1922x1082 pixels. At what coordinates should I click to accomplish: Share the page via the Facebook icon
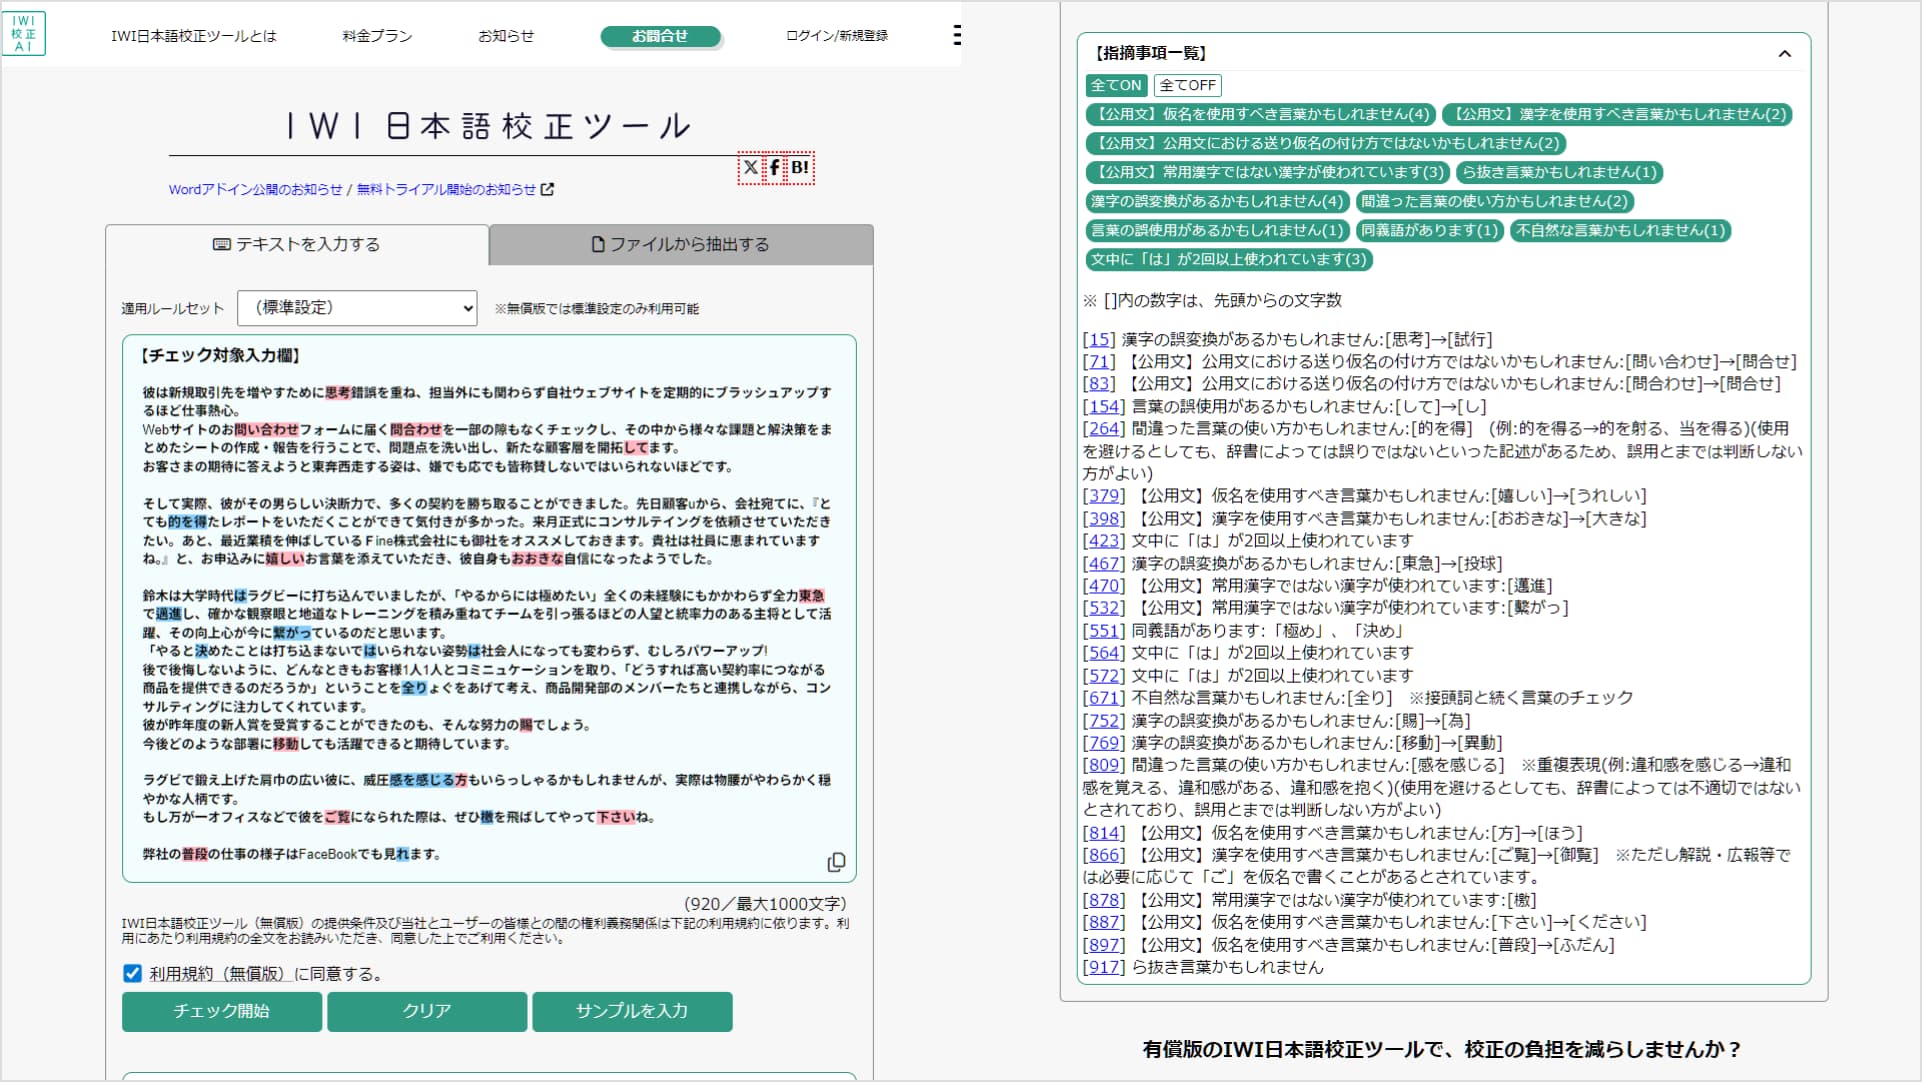775,168
